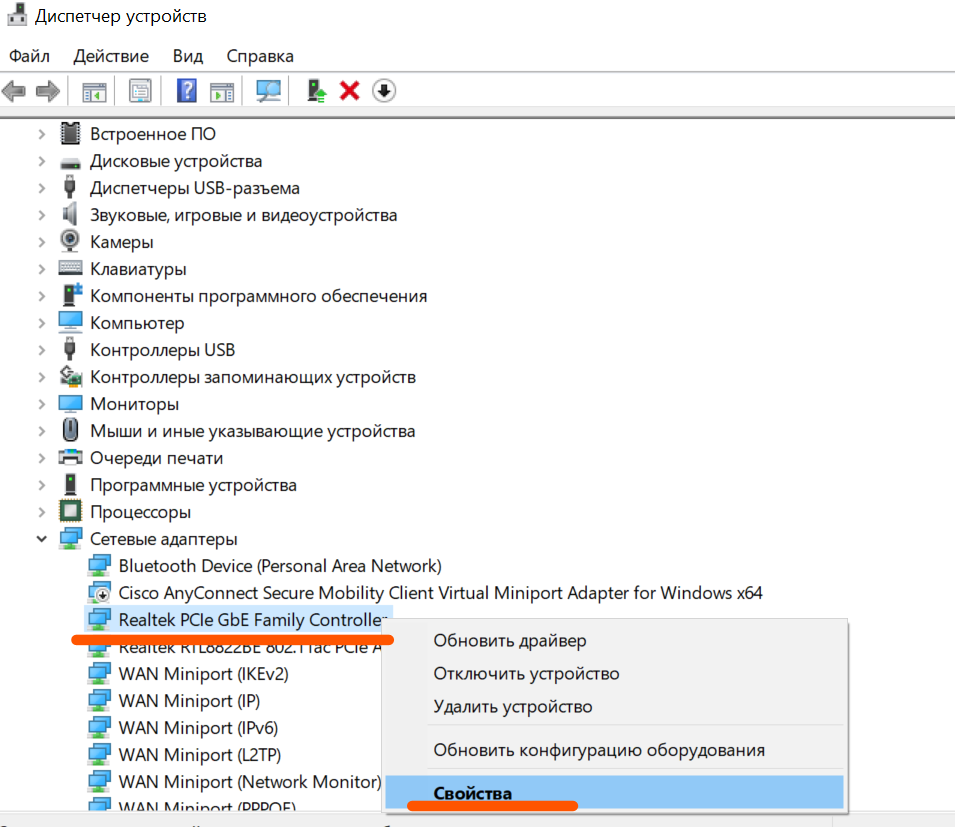Image resolution: width=955 pixels, height=827 pixels.
Task: Choose Отключить устройство in context menu
Action: [x=616, y=674]
